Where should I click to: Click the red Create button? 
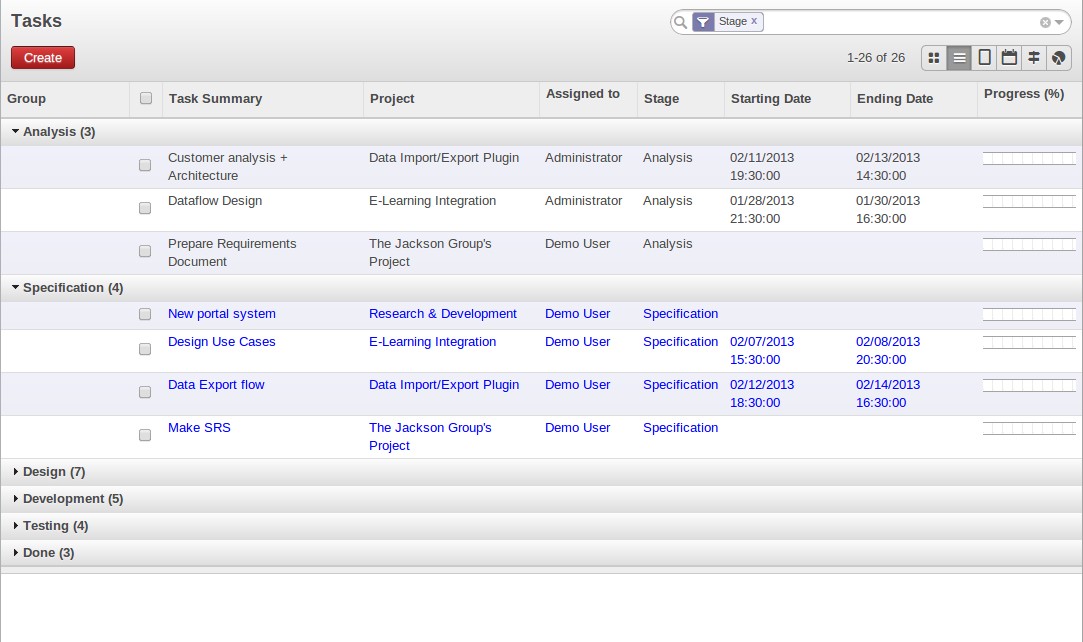(43, 58)
